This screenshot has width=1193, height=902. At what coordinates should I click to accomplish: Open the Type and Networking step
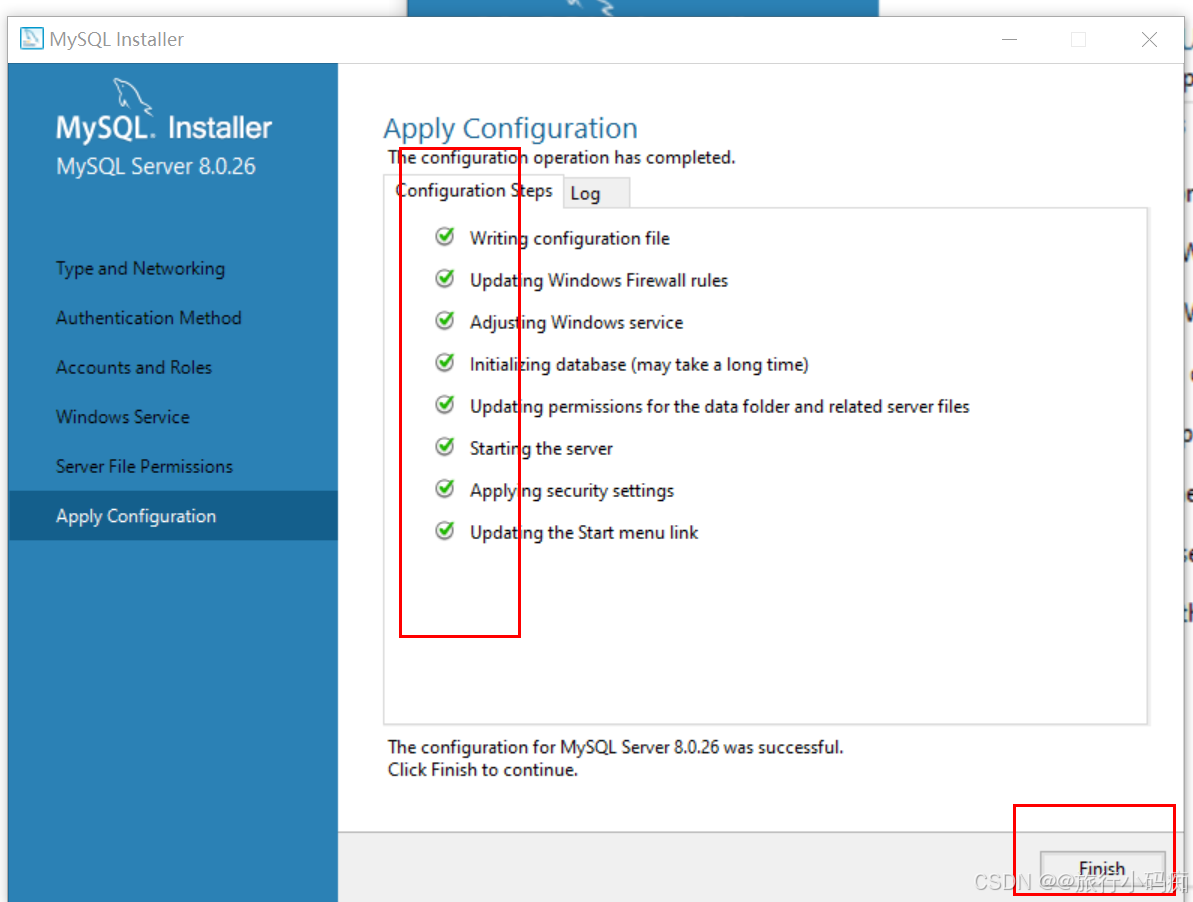[140, 268]
